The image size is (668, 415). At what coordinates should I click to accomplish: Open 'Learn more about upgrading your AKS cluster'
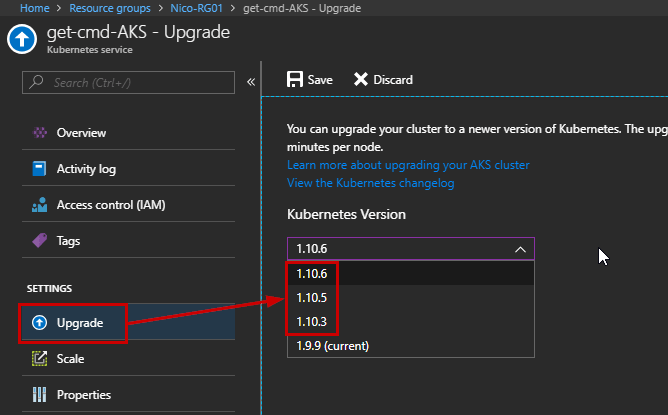pyautogui.click(x=408, y=165)
